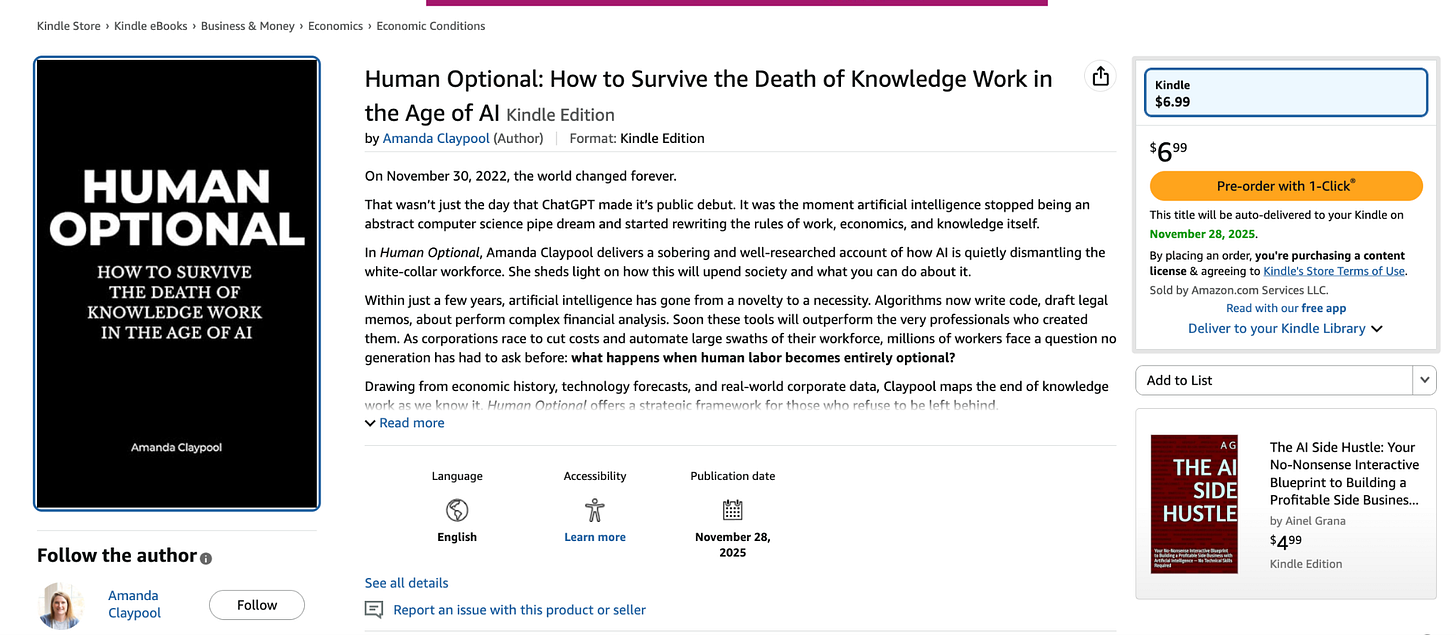Expand Deliver to your Kindle Library

pos(1286,328)
